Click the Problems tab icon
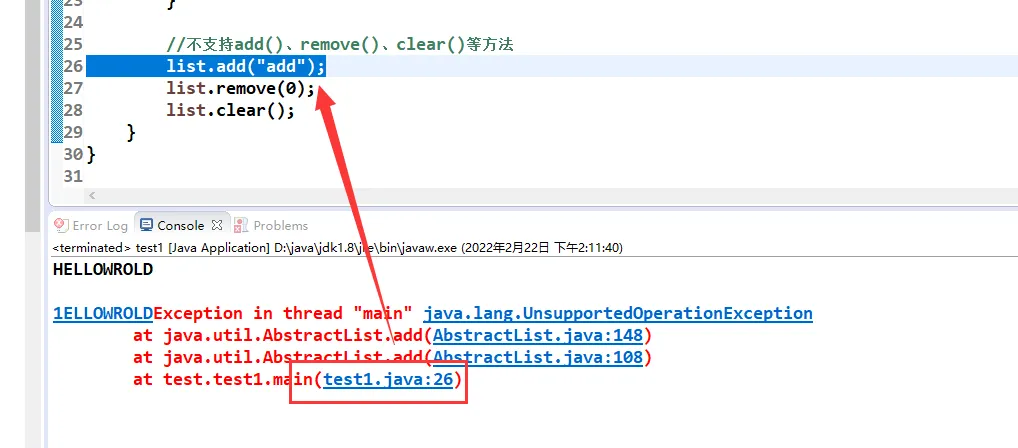1018x448 pixels. tap(241, 225)
